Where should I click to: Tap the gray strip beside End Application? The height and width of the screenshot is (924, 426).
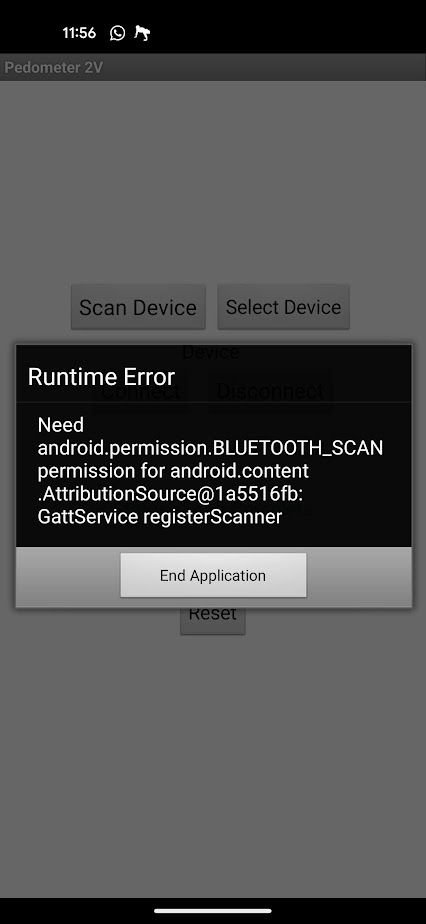pos(359,576)
